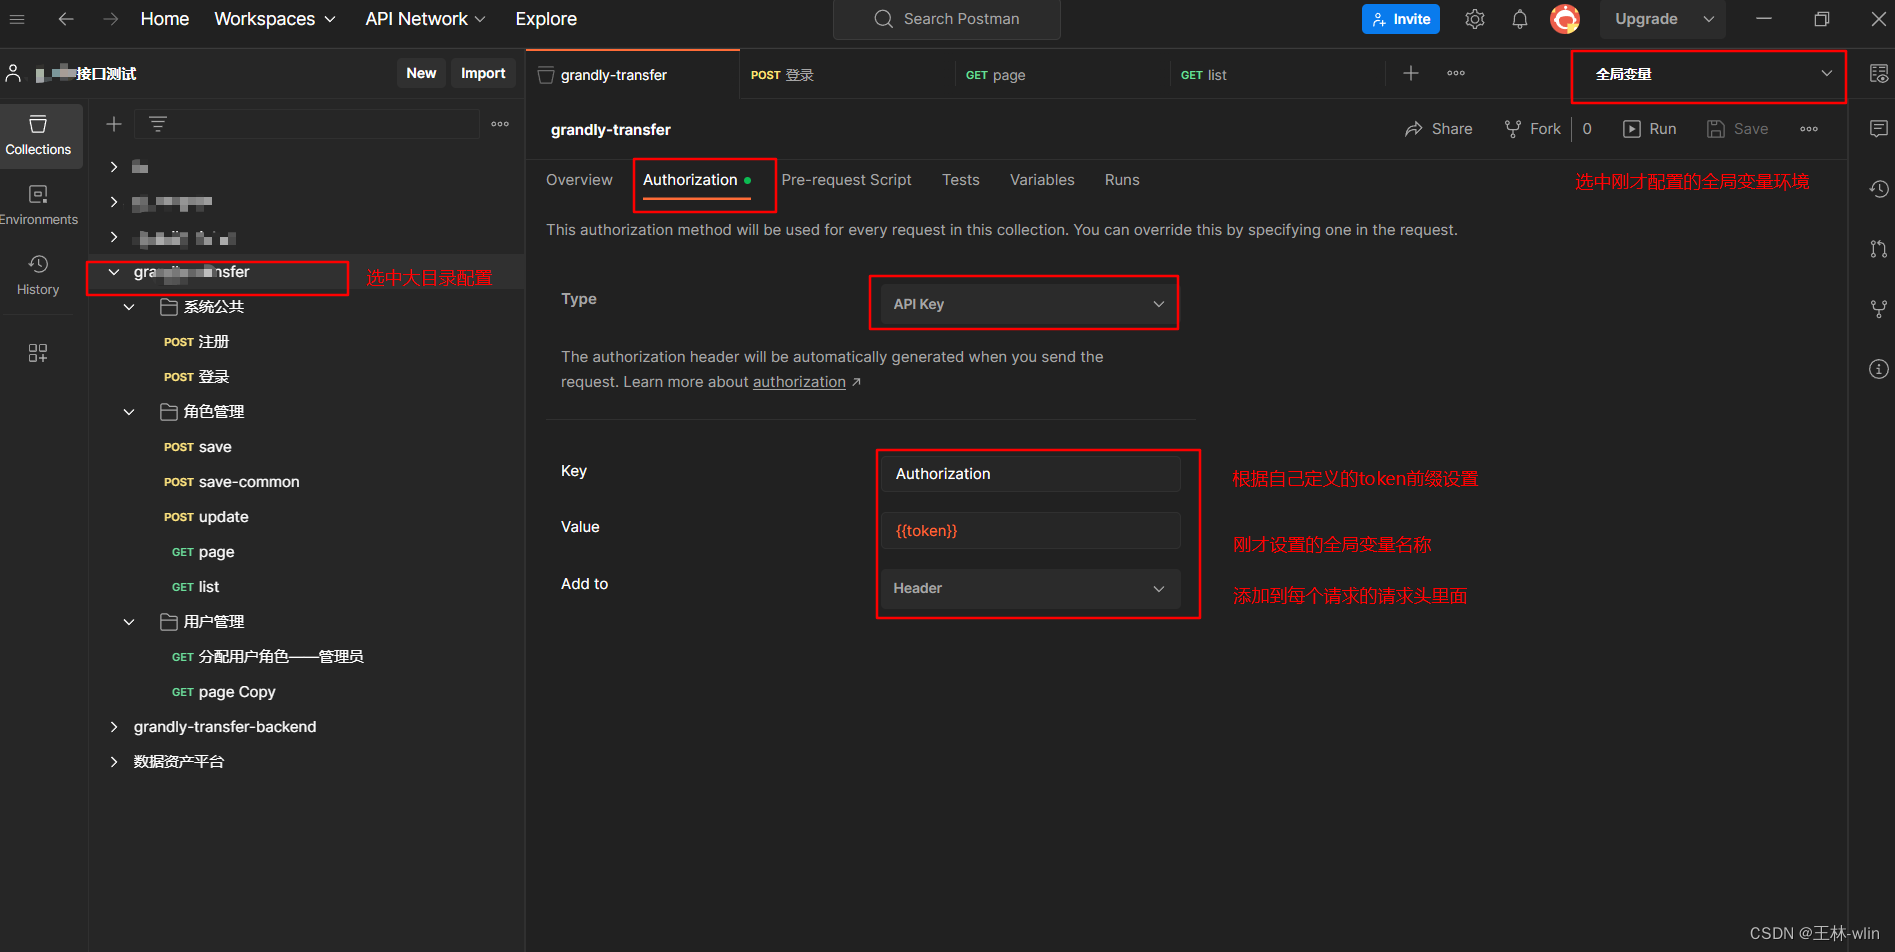Open Postman settings gear icon

pos(1475,19)
